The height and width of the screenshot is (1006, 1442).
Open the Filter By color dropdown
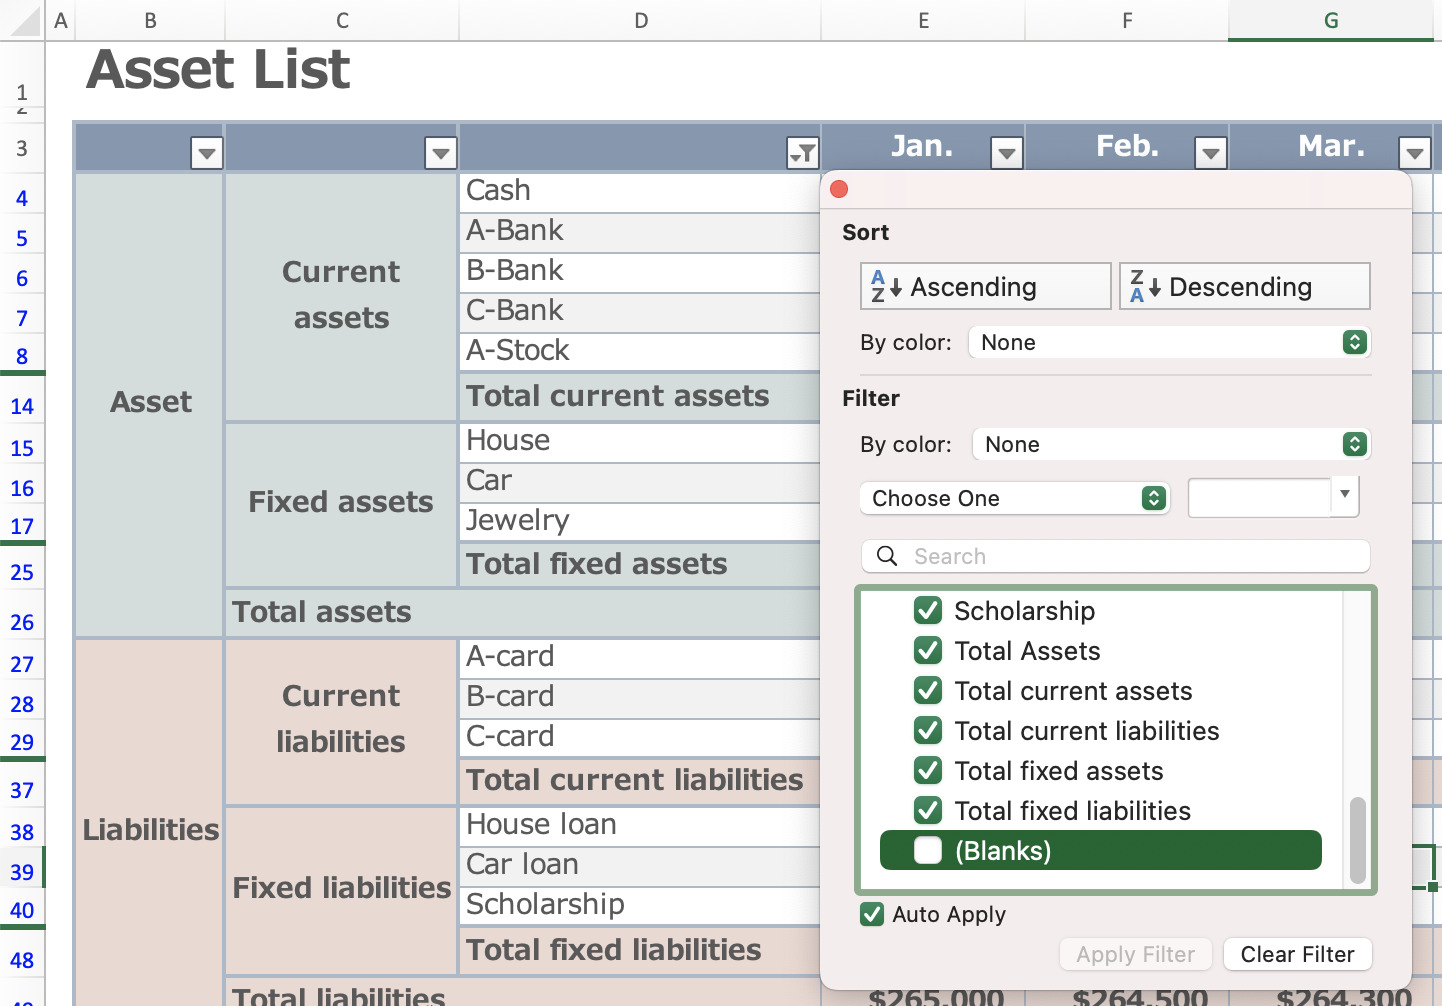coord(1171,444)
